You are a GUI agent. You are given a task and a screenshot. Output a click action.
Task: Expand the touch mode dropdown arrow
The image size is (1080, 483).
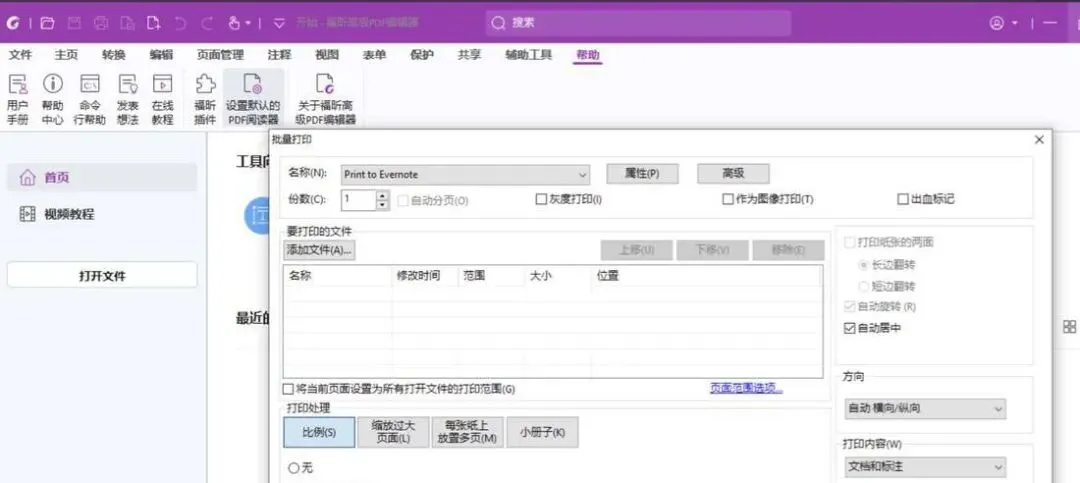coord(248,23)
